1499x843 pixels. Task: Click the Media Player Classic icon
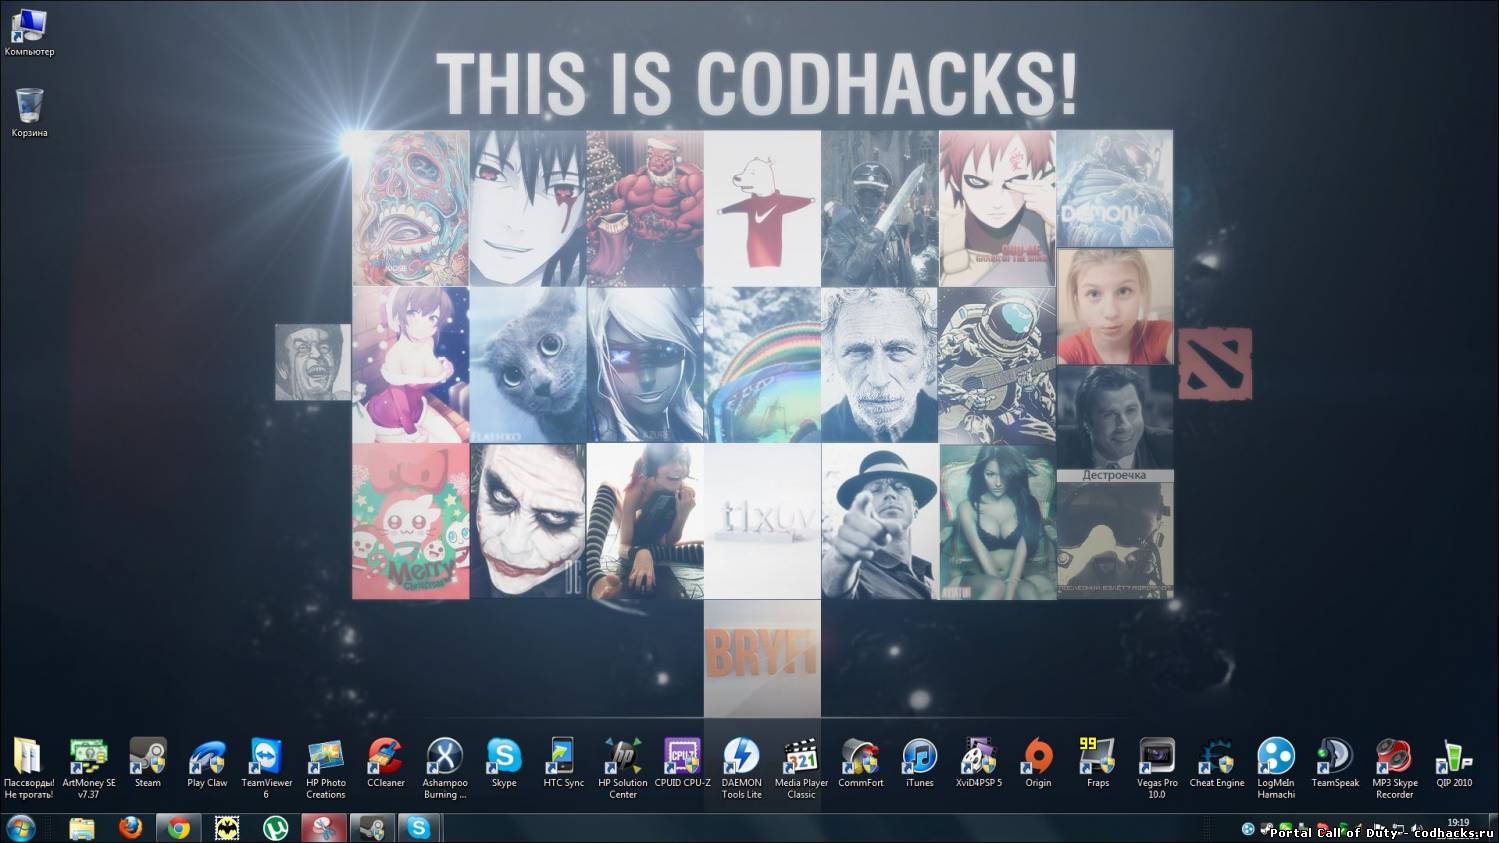click(x=801, y=768)
